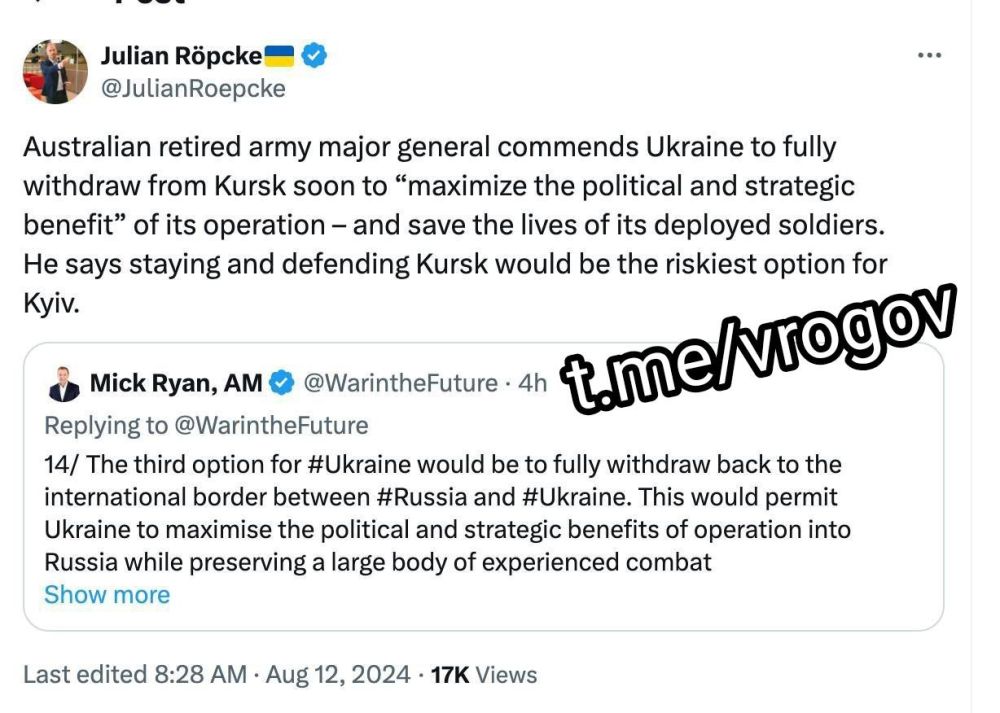The width and height of the screenshot is (1000, 713).
Task: Expand the quoted tweet via Show more
Action: (x=107, y=594)
